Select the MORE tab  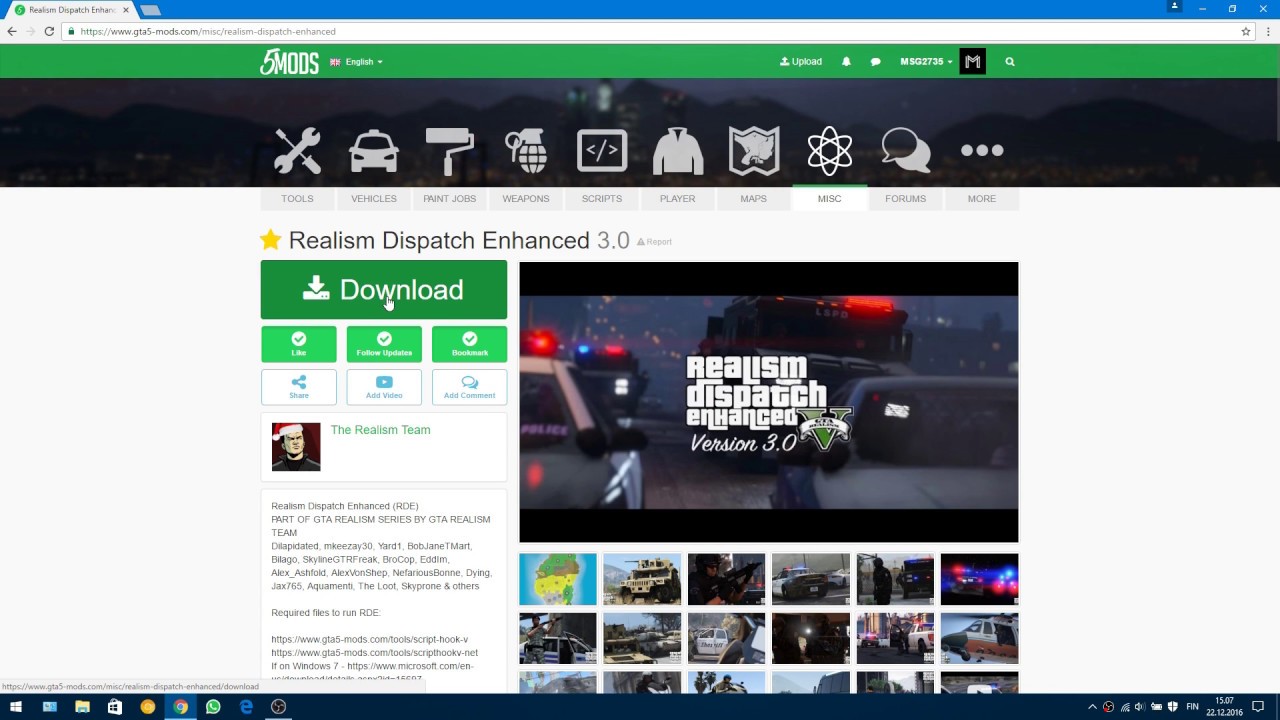982,199
